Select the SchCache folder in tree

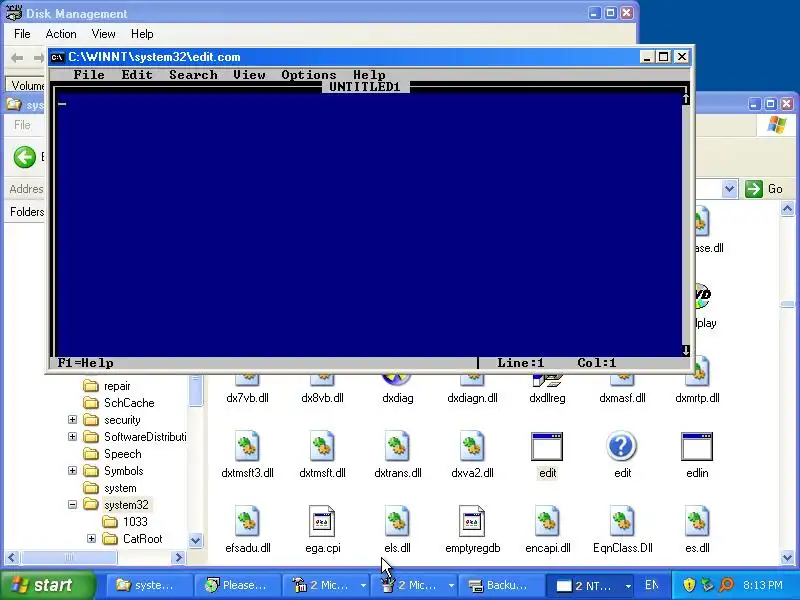point(129,403)
